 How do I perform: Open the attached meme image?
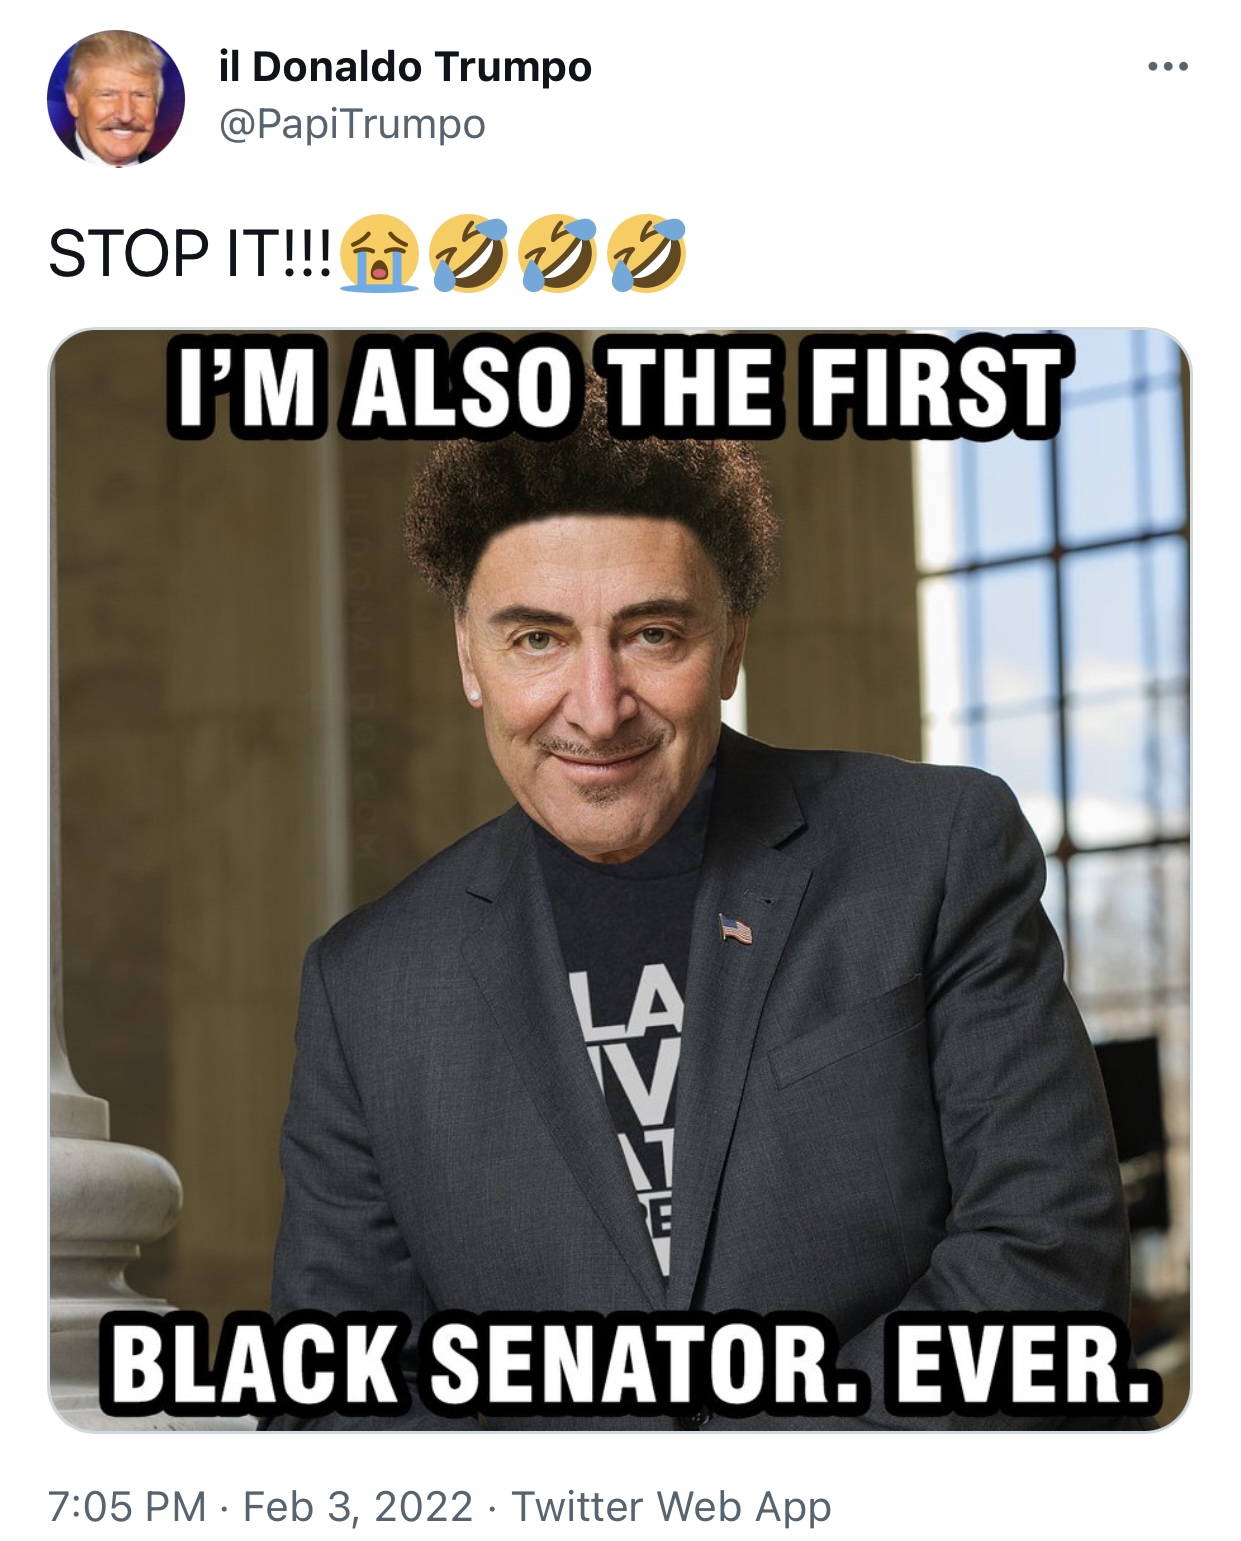click(x=620, y=880)
